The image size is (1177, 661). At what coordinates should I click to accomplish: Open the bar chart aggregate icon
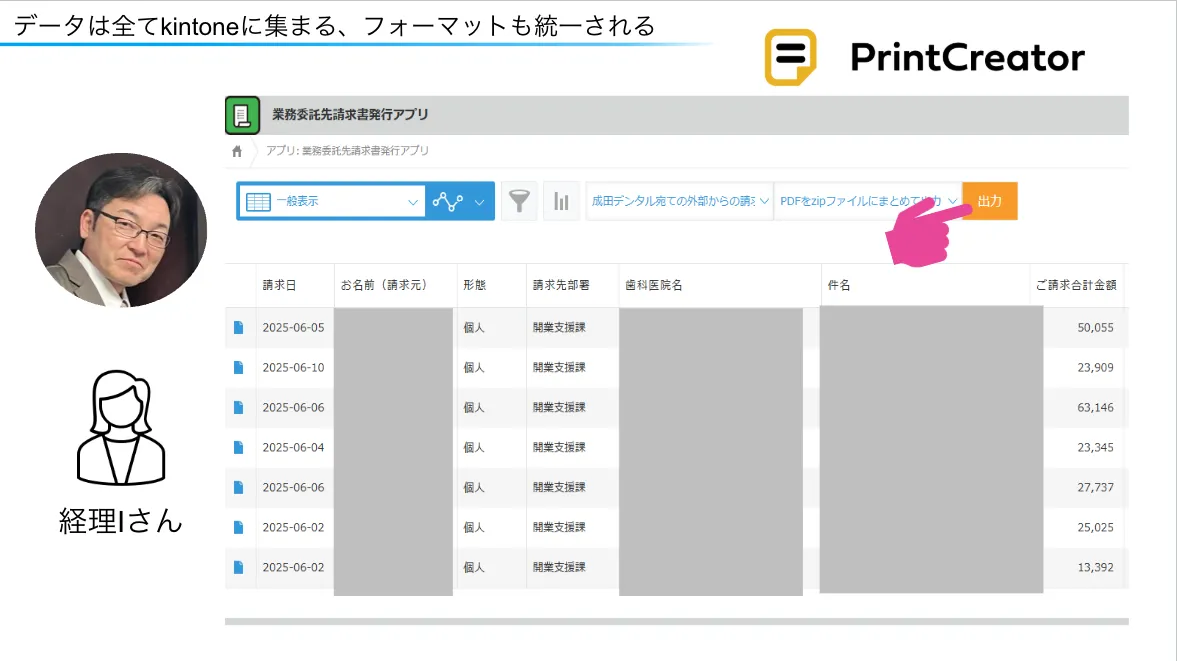click(561, 201)
